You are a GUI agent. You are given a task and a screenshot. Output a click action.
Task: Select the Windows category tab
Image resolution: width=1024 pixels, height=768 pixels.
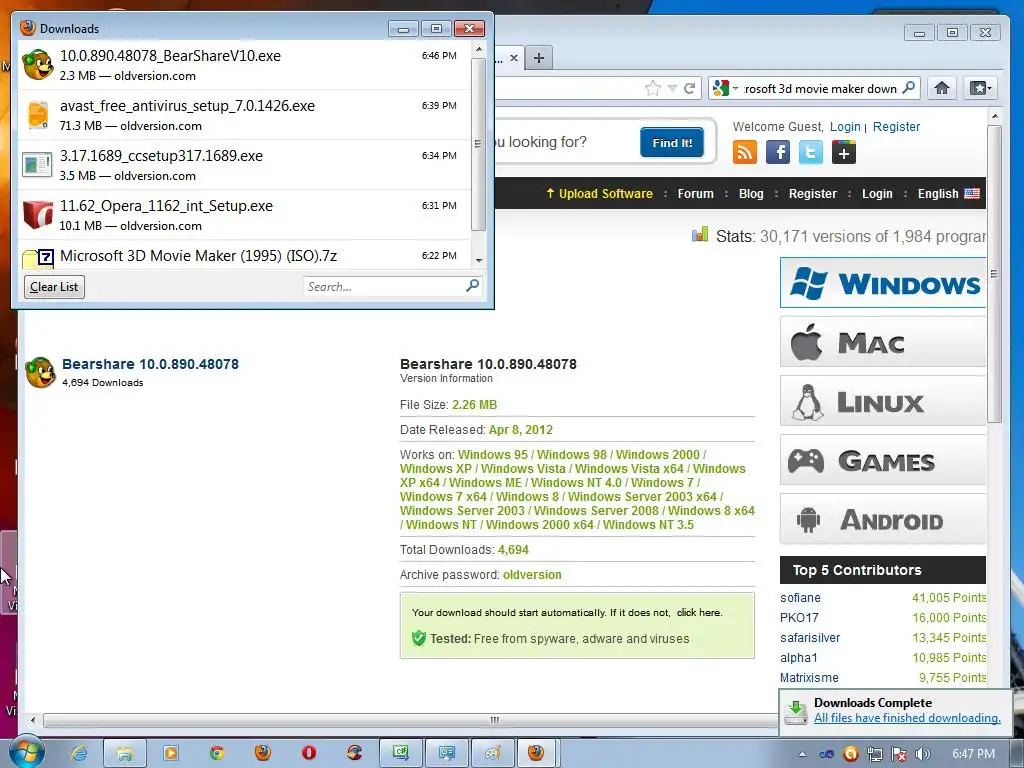883,283
